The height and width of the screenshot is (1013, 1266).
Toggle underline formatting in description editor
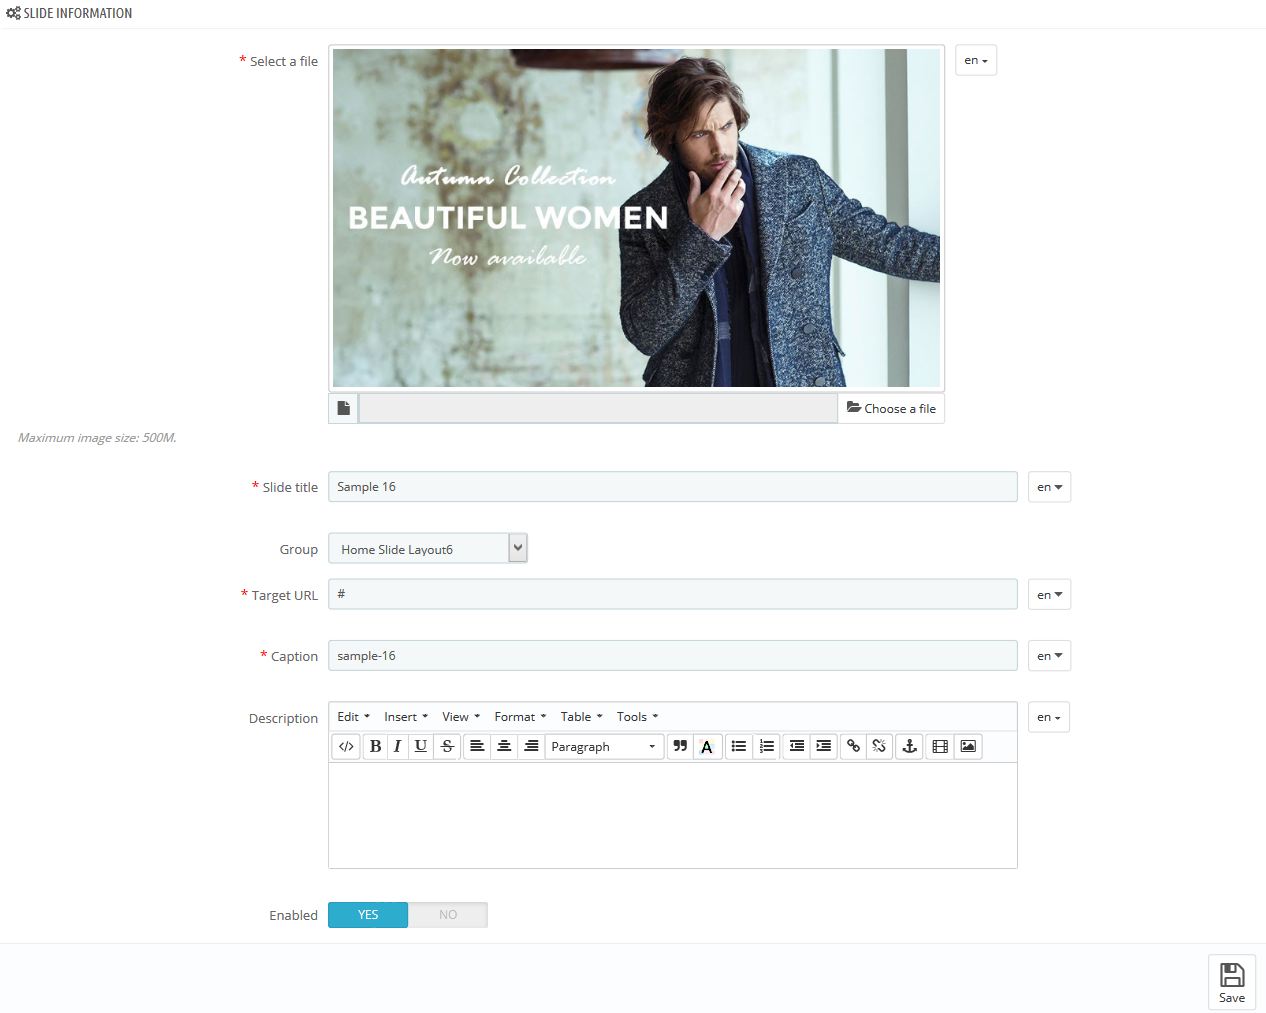point(421,746)
